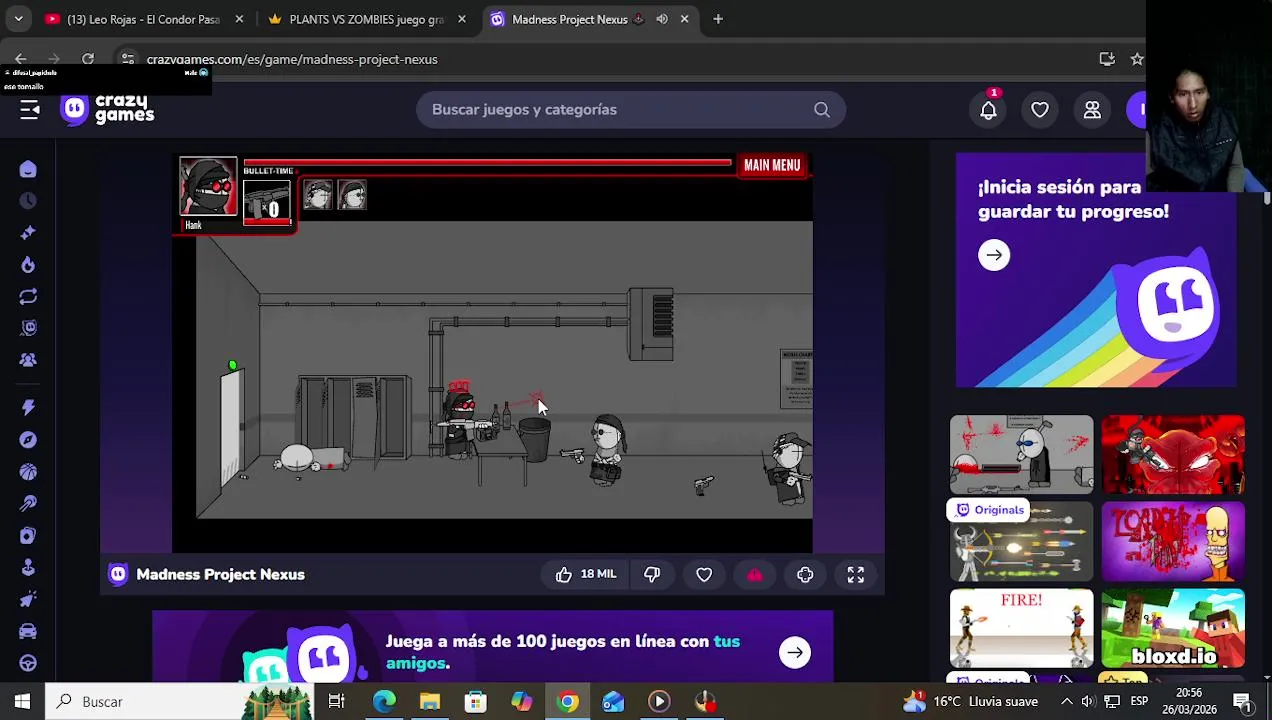The height and width of the screenshot is (720, 1272).
Task: Open Task View on taskbar
Action: coord(337,702)
